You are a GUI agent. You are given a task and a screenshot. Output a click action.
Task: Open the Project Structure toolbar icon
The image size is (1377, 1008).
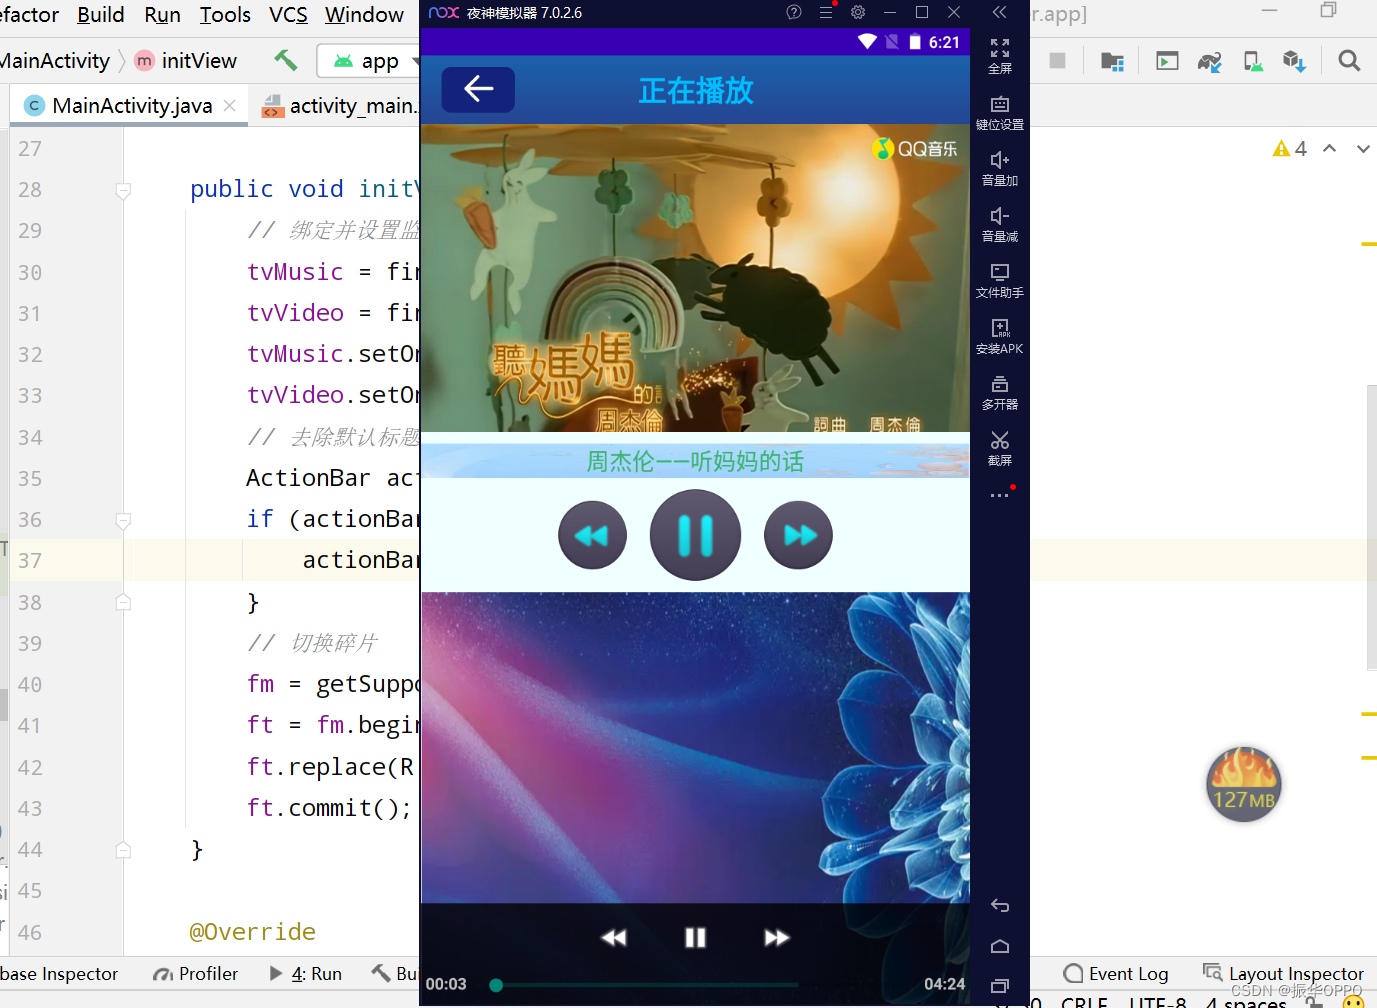coord(1112,61)
